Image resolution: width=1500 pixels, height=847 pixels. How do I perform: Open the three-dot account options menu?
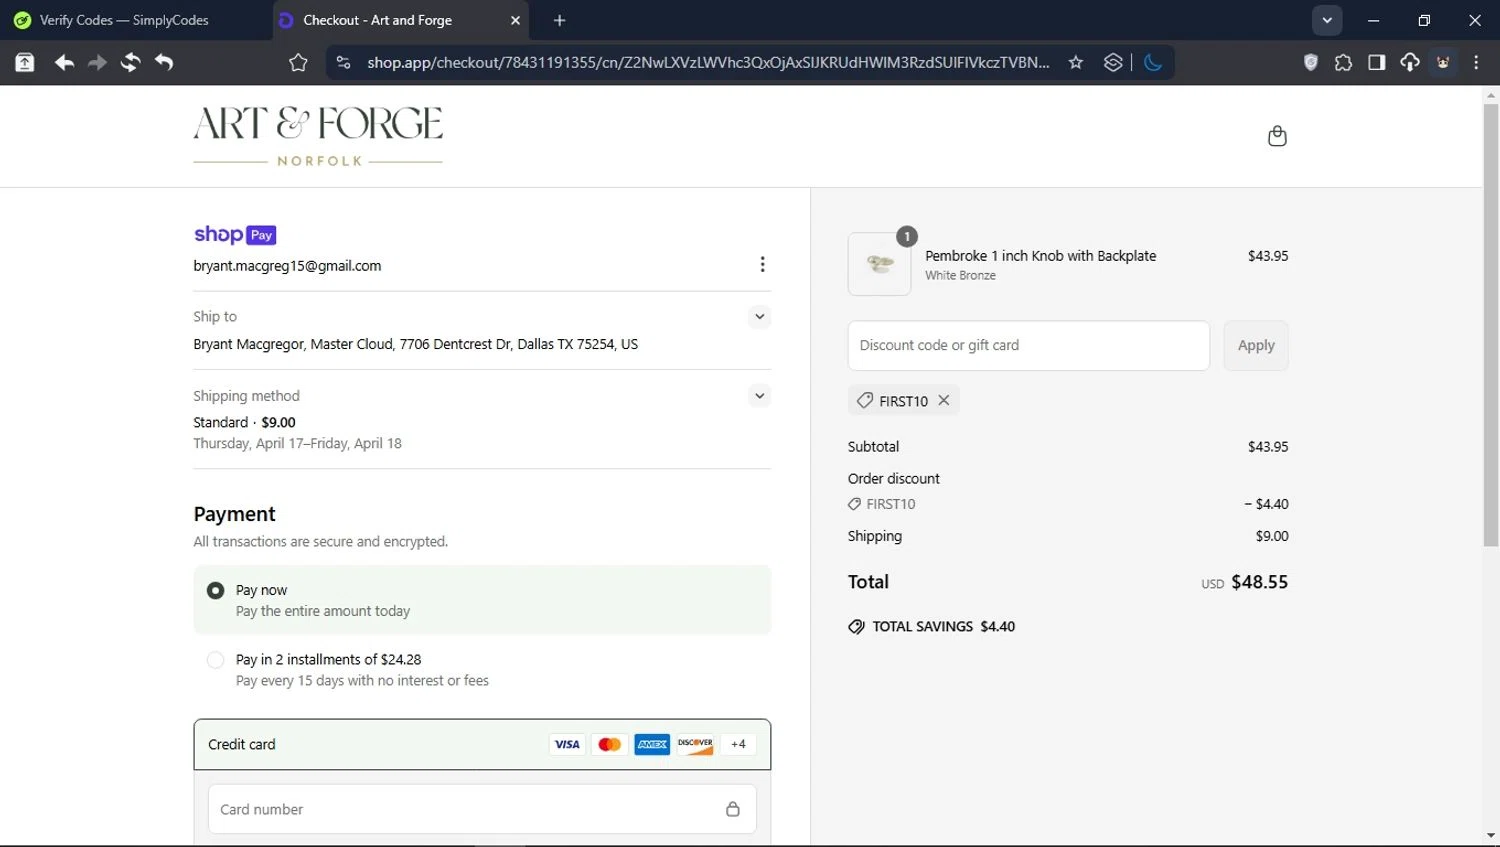click(762, 264)
